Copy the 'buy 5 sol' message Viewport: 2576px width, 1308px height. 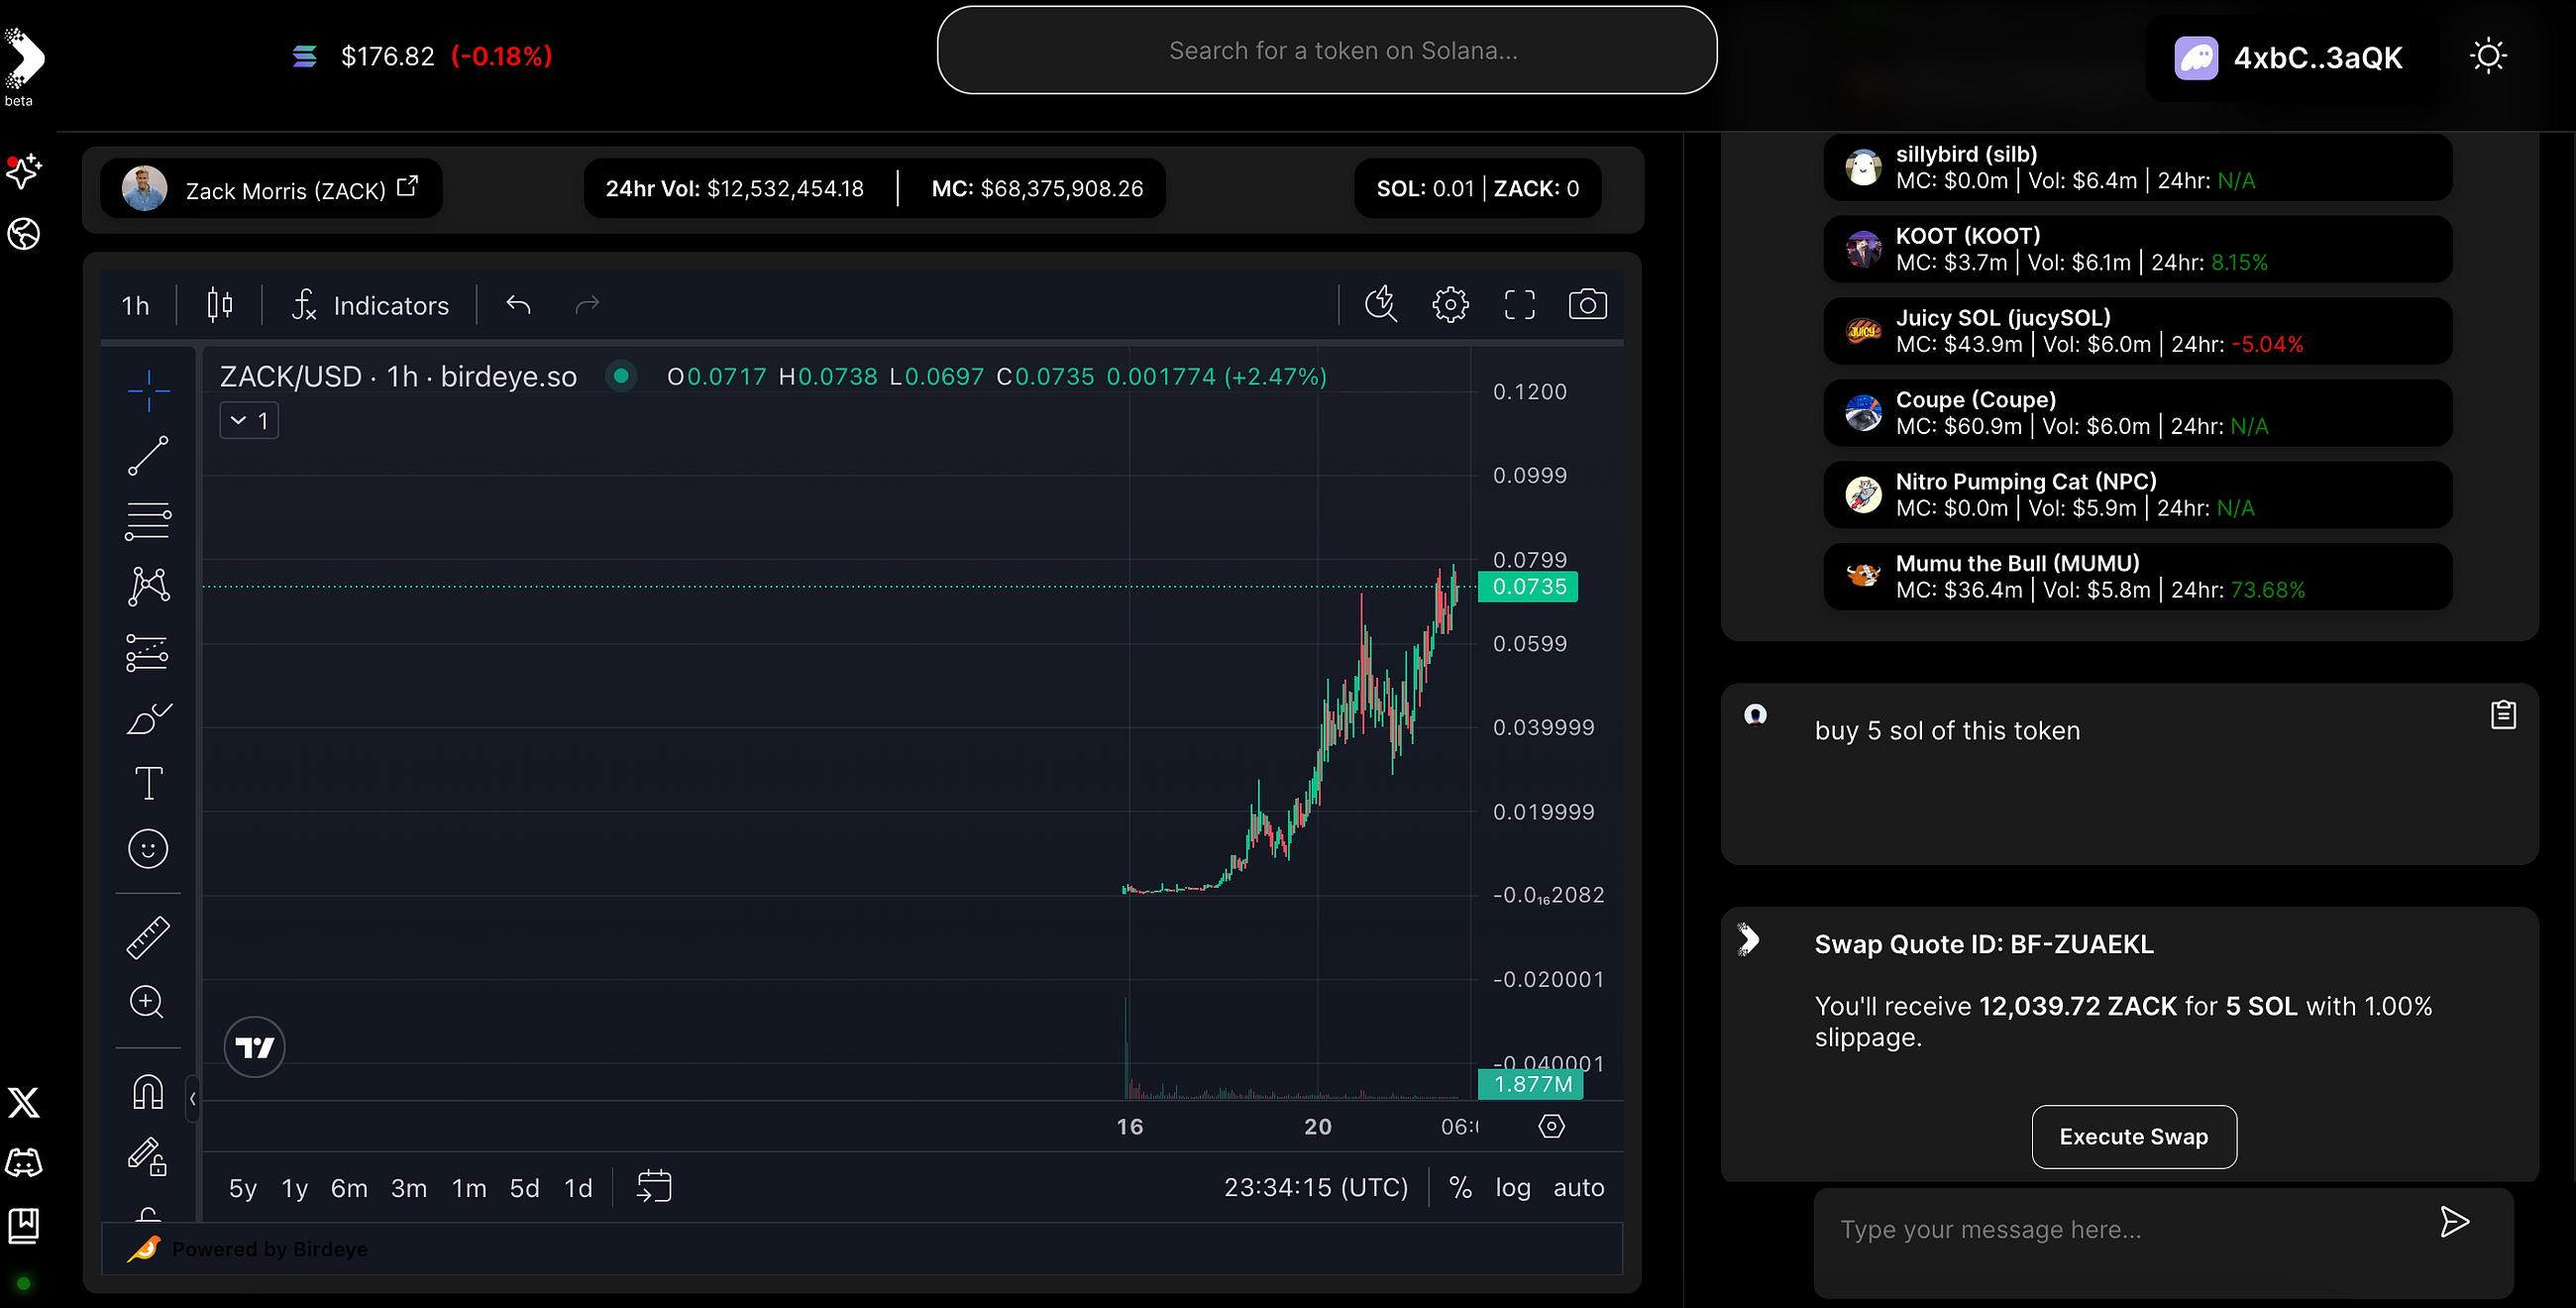tap(2503, 715)
